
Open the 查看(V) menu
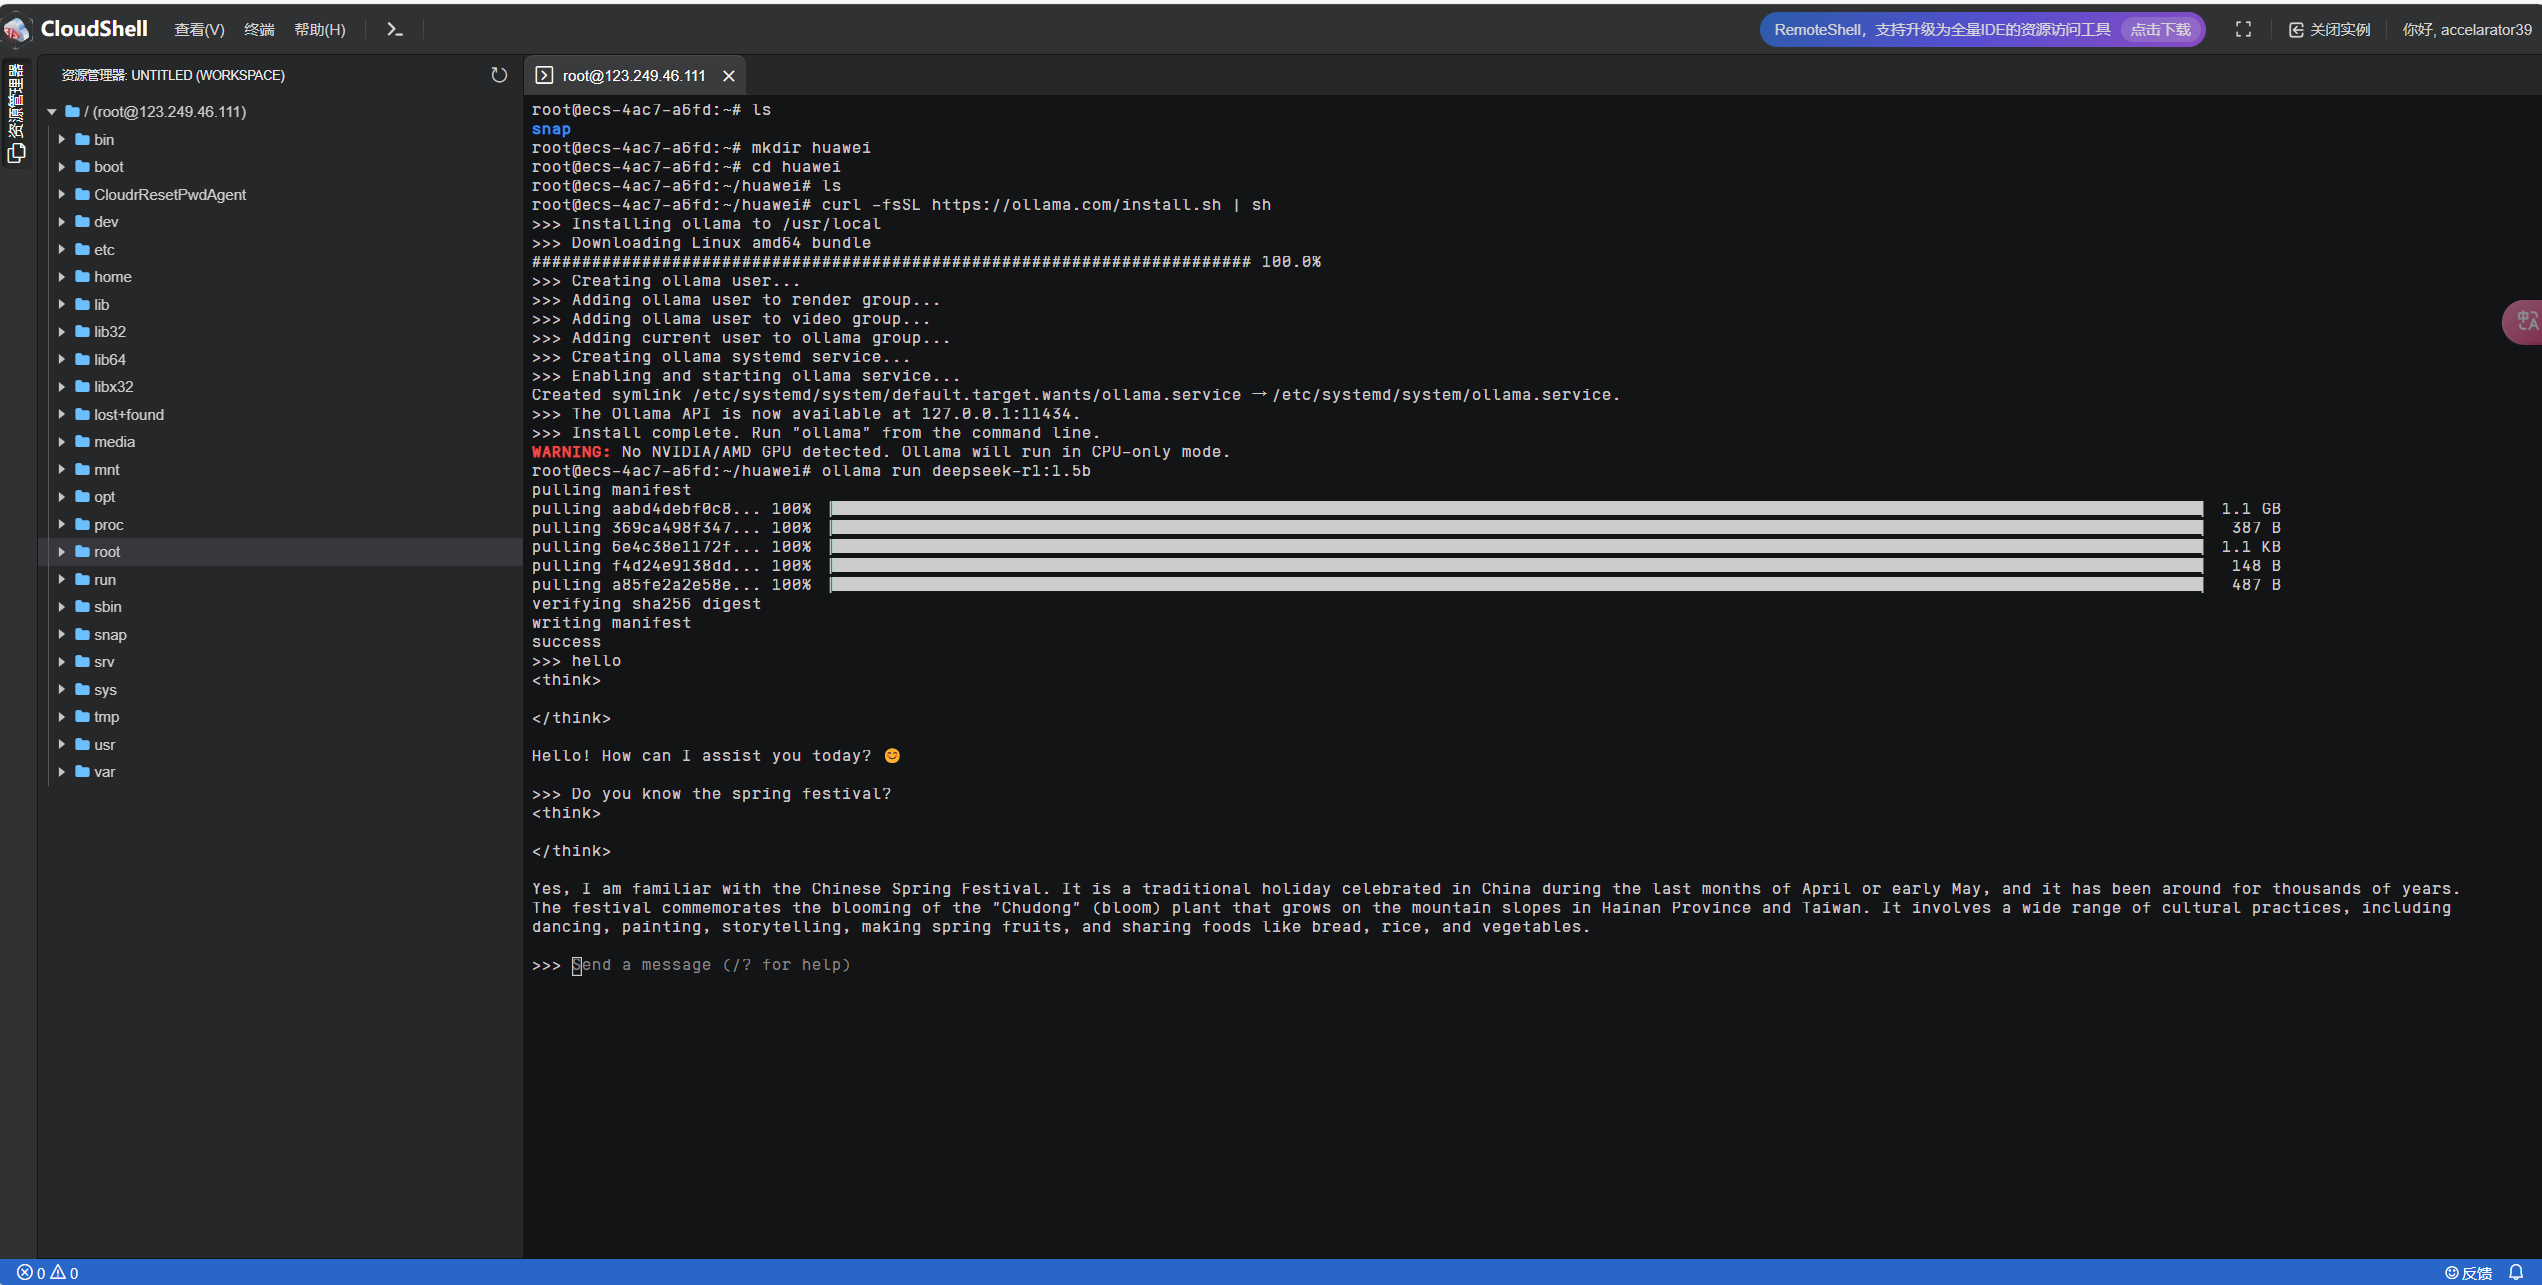[x=199, y=30]
